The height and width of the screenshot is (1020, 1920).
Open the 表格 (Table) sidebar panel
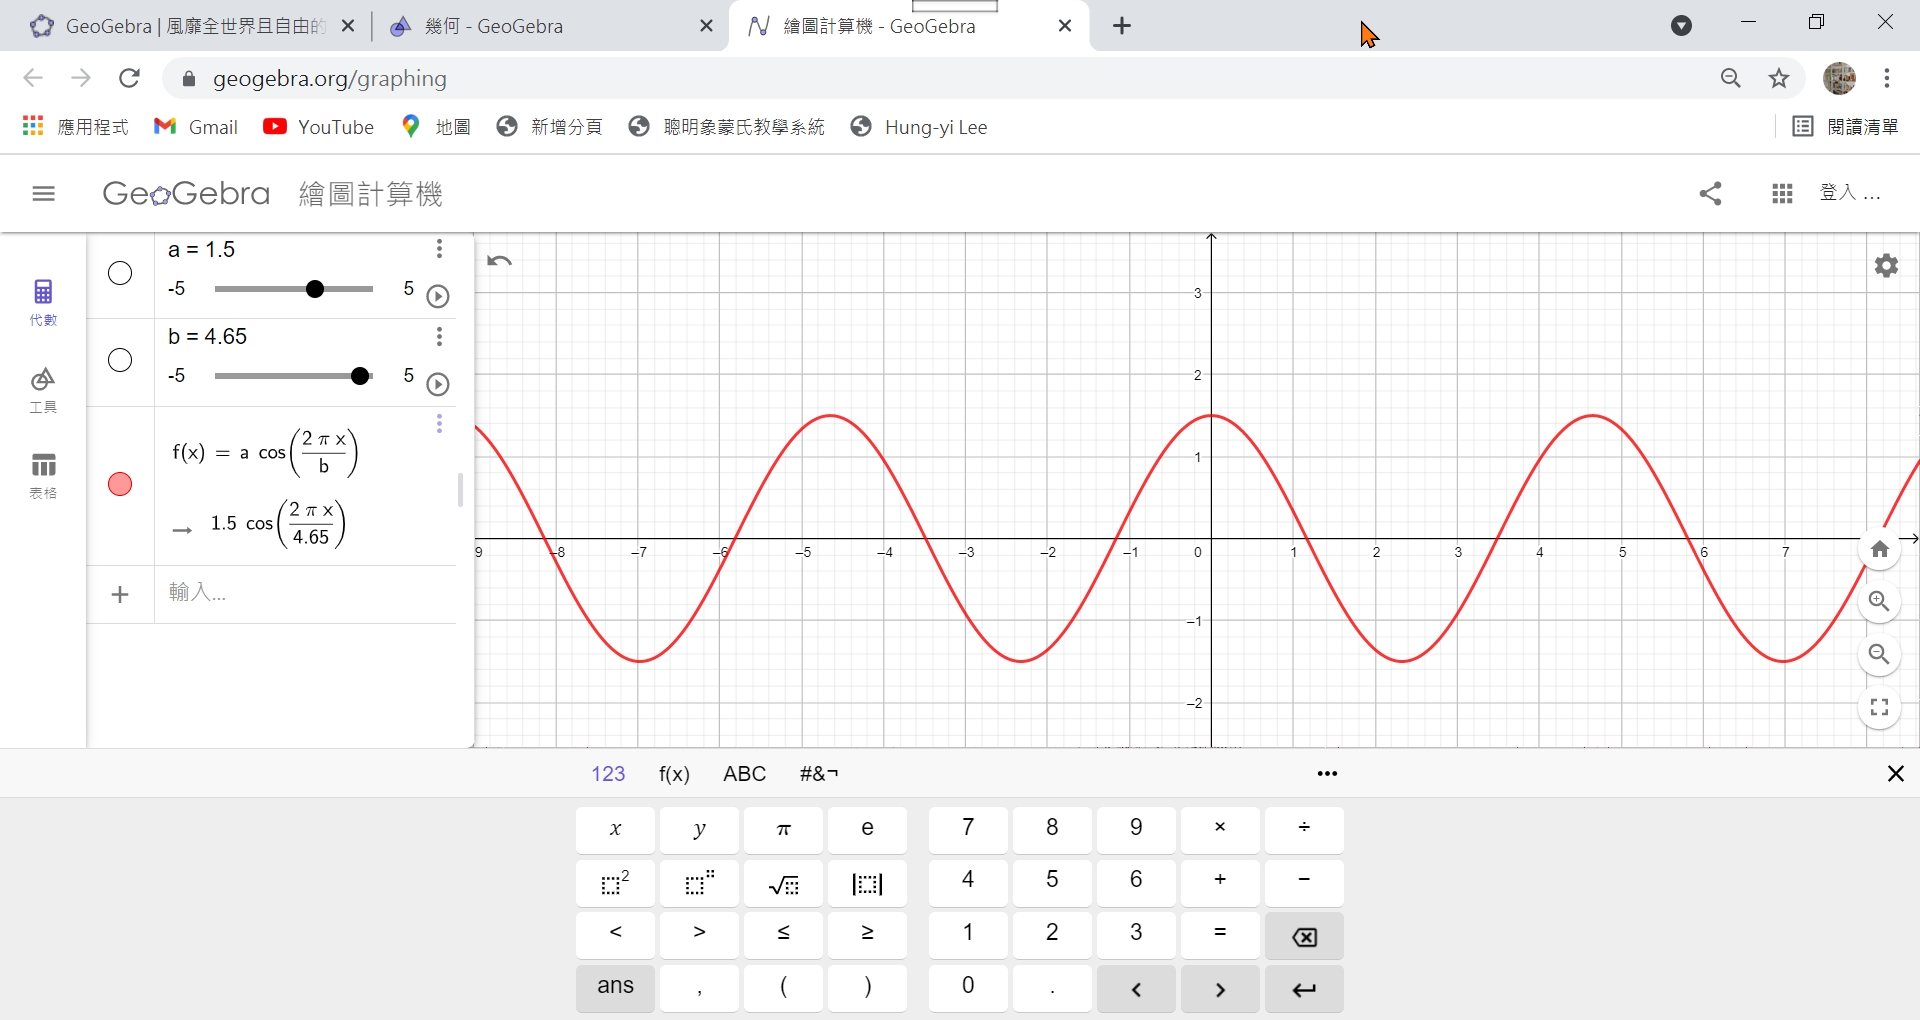[x=43, y=473]
